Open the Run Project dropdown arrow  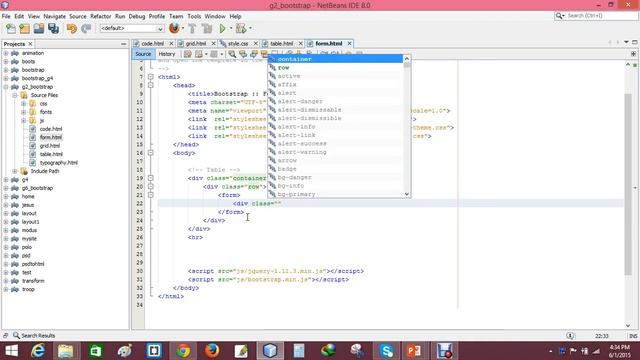(230, 29)
